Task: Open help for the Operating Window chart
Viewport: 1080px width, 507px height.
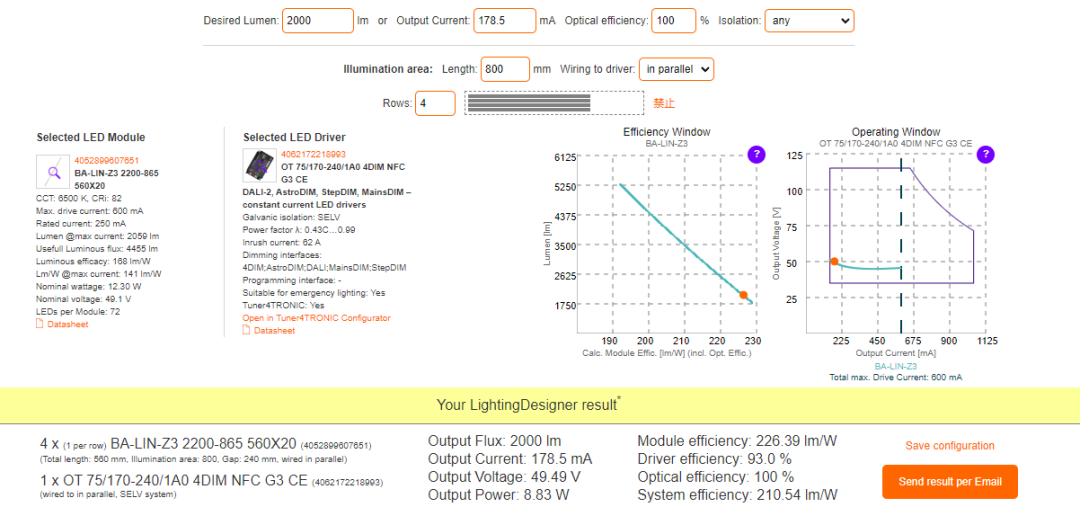Action: pos(985,154)
